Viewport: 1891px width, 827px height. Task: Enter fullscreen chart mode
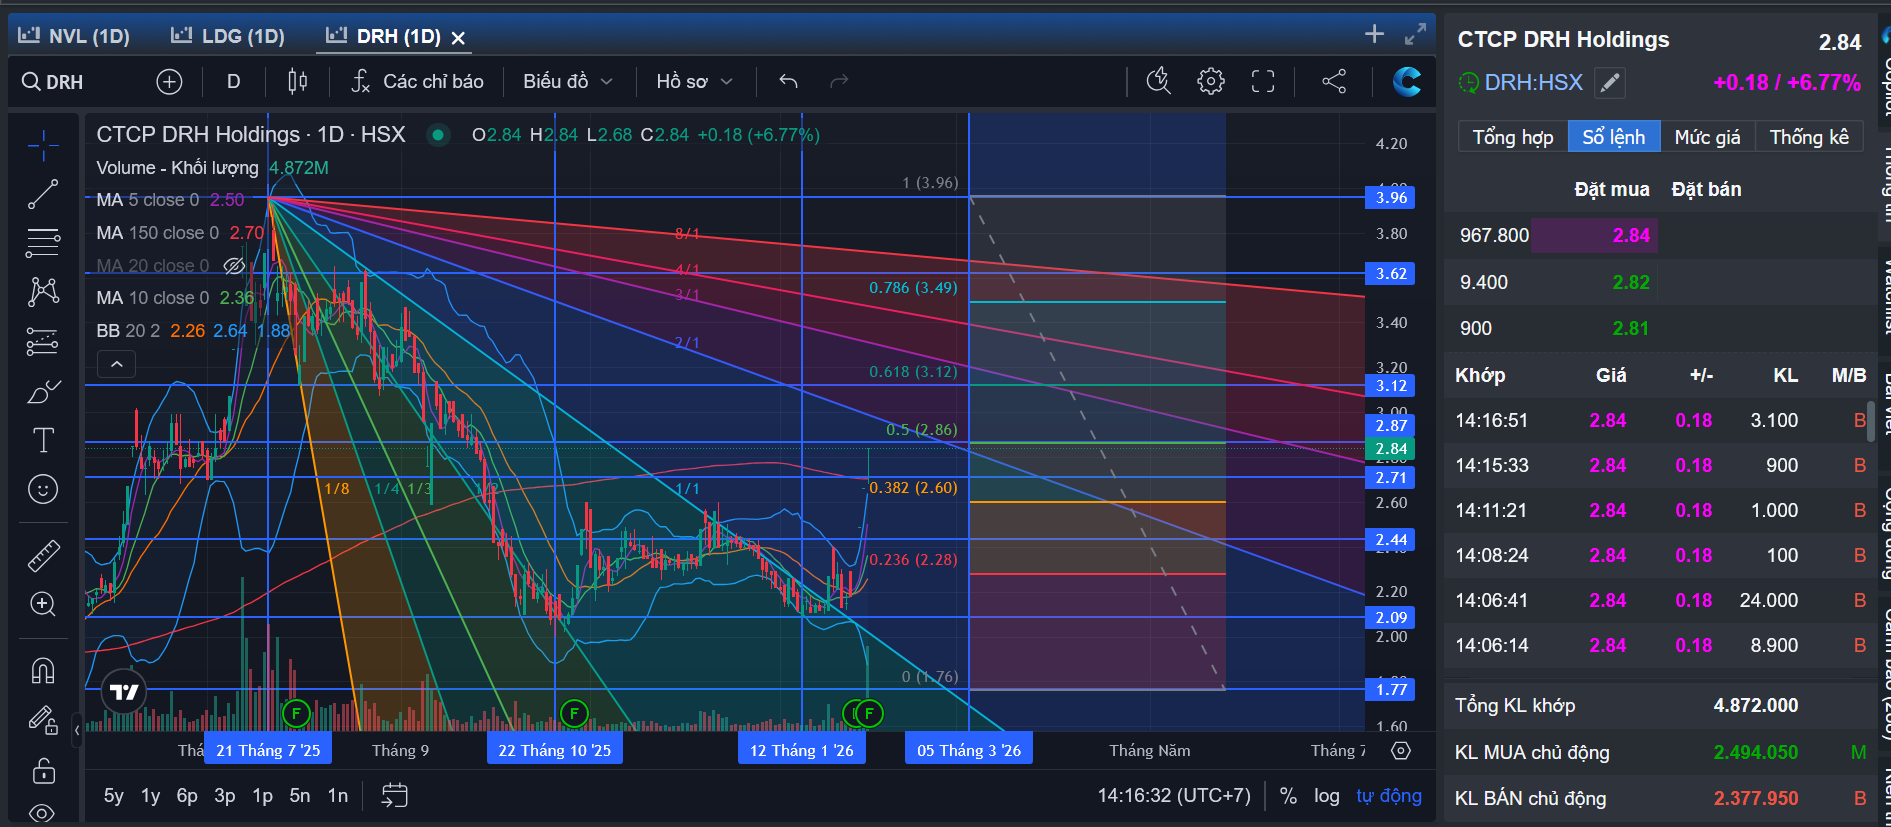(x=1263, y=82)
